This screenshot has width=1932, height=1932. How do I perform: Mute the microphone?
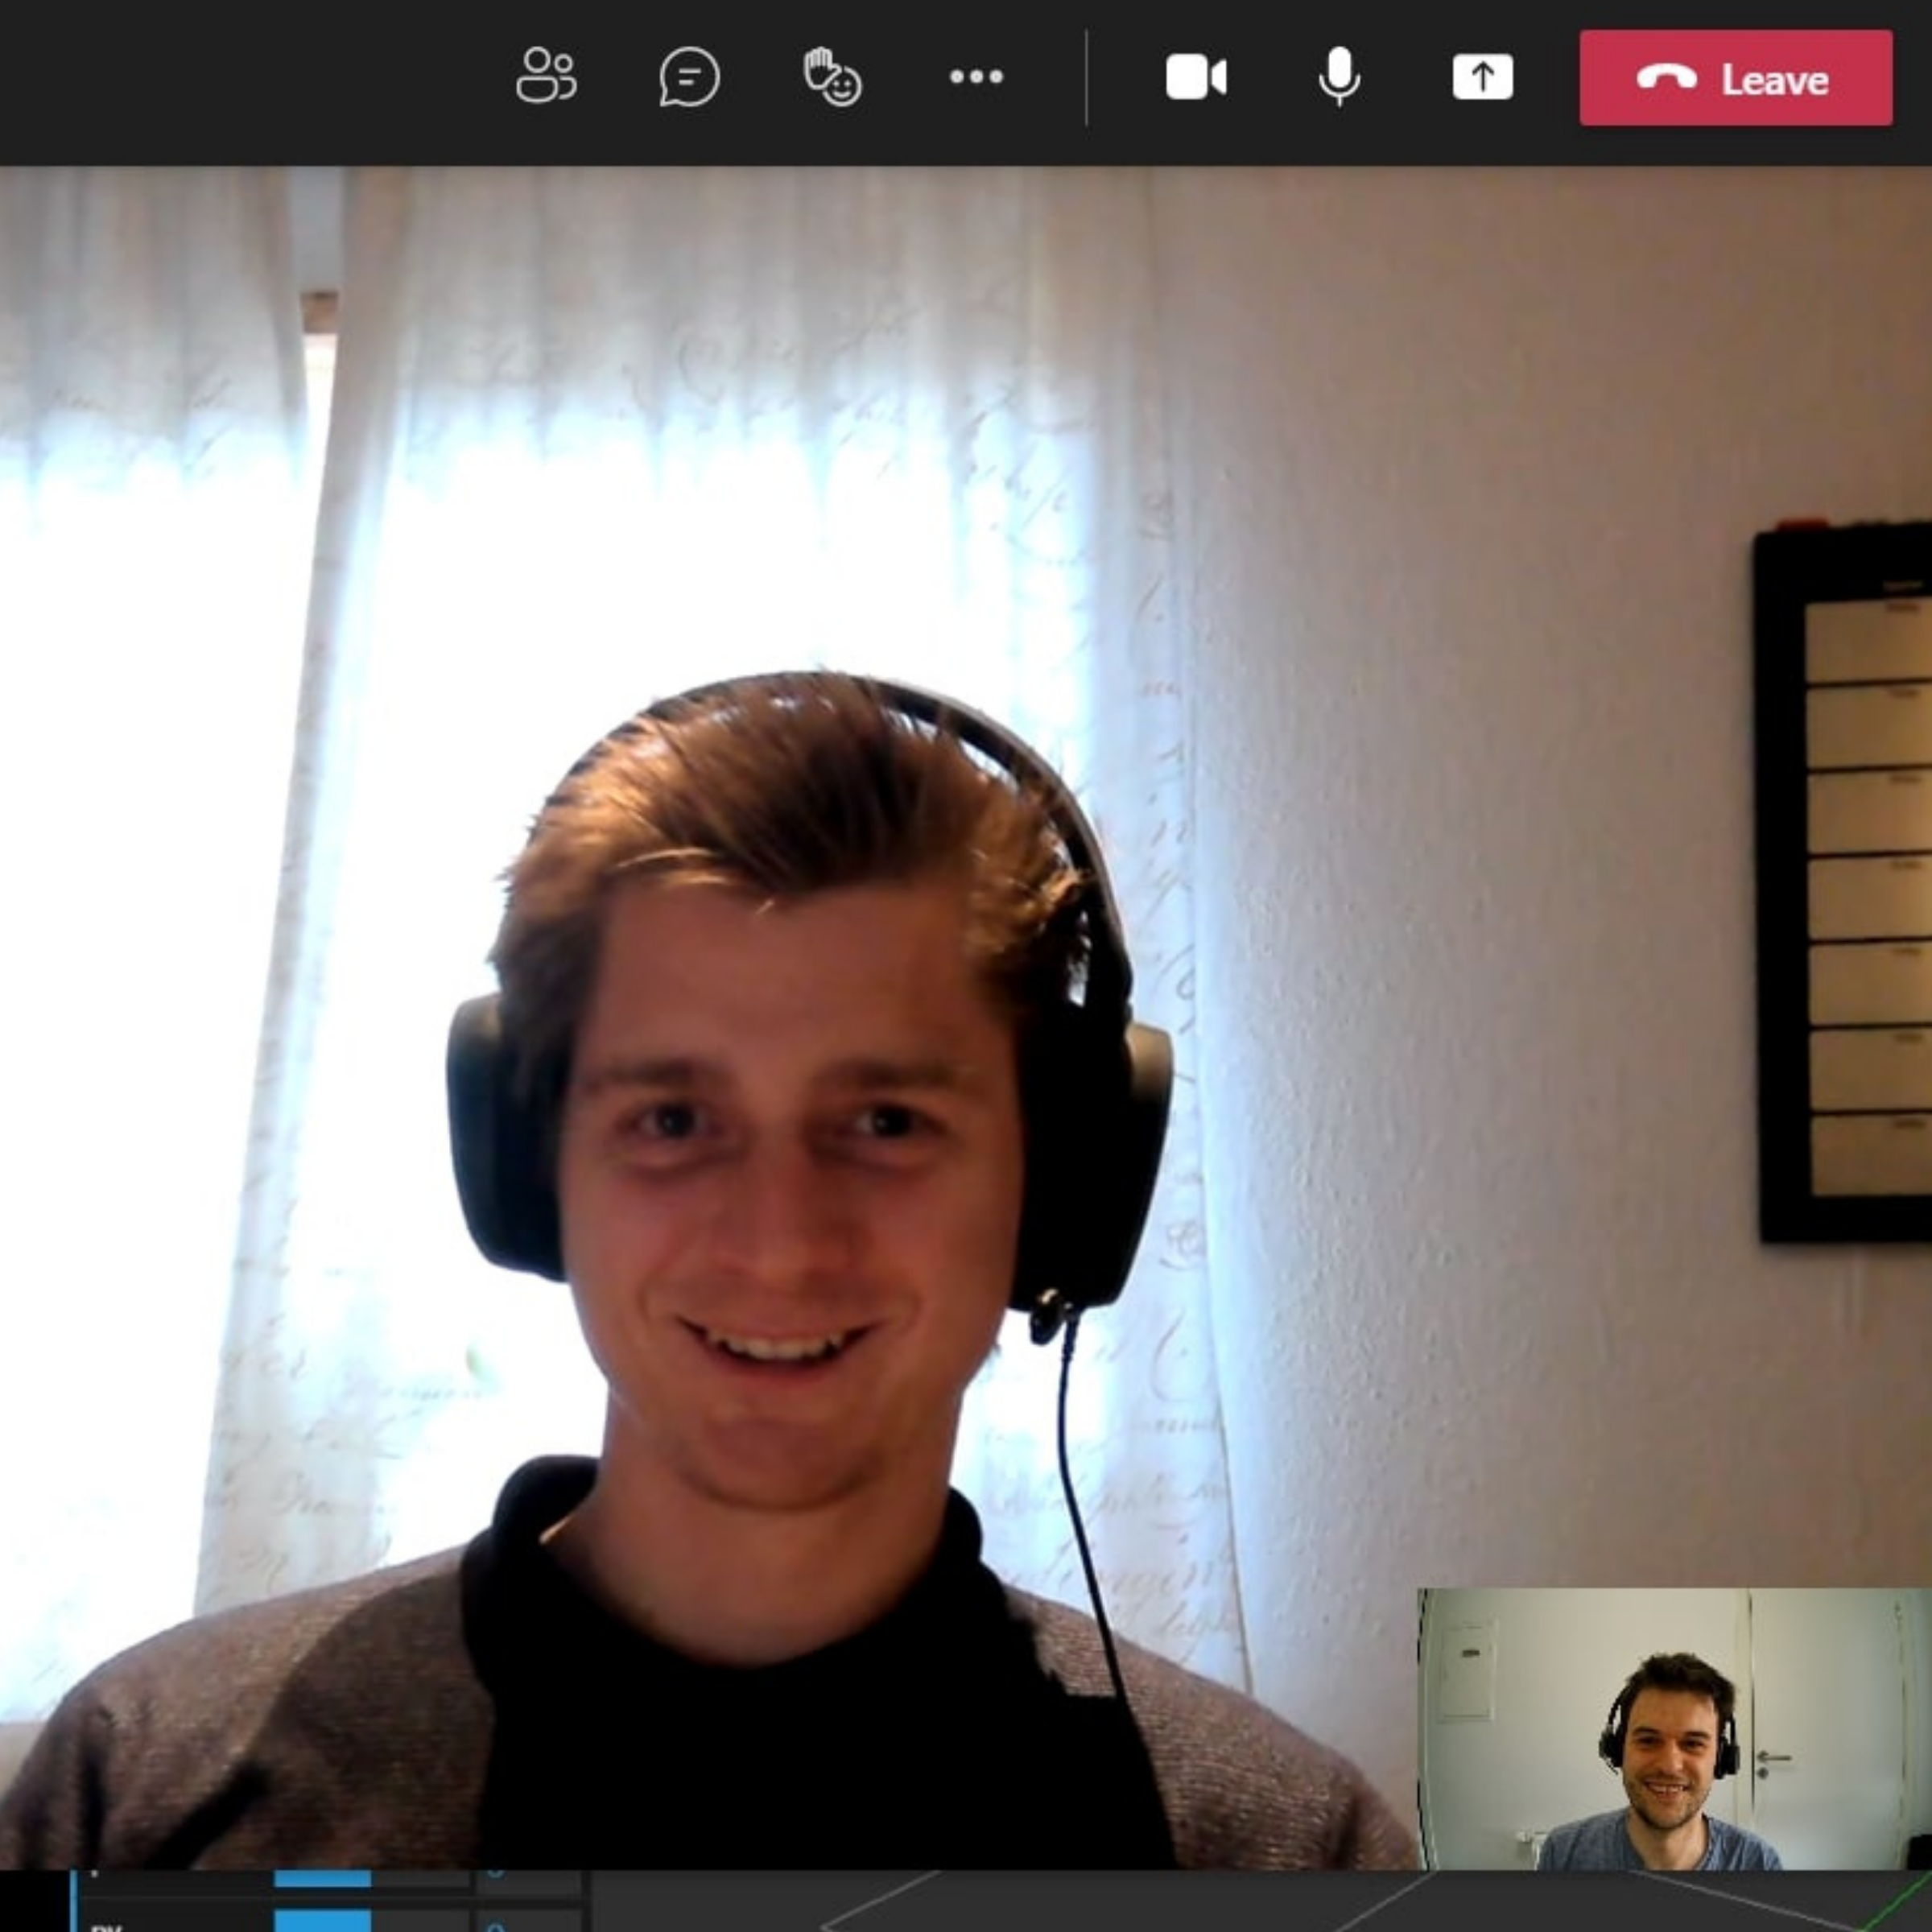(x=1338, y=77)
